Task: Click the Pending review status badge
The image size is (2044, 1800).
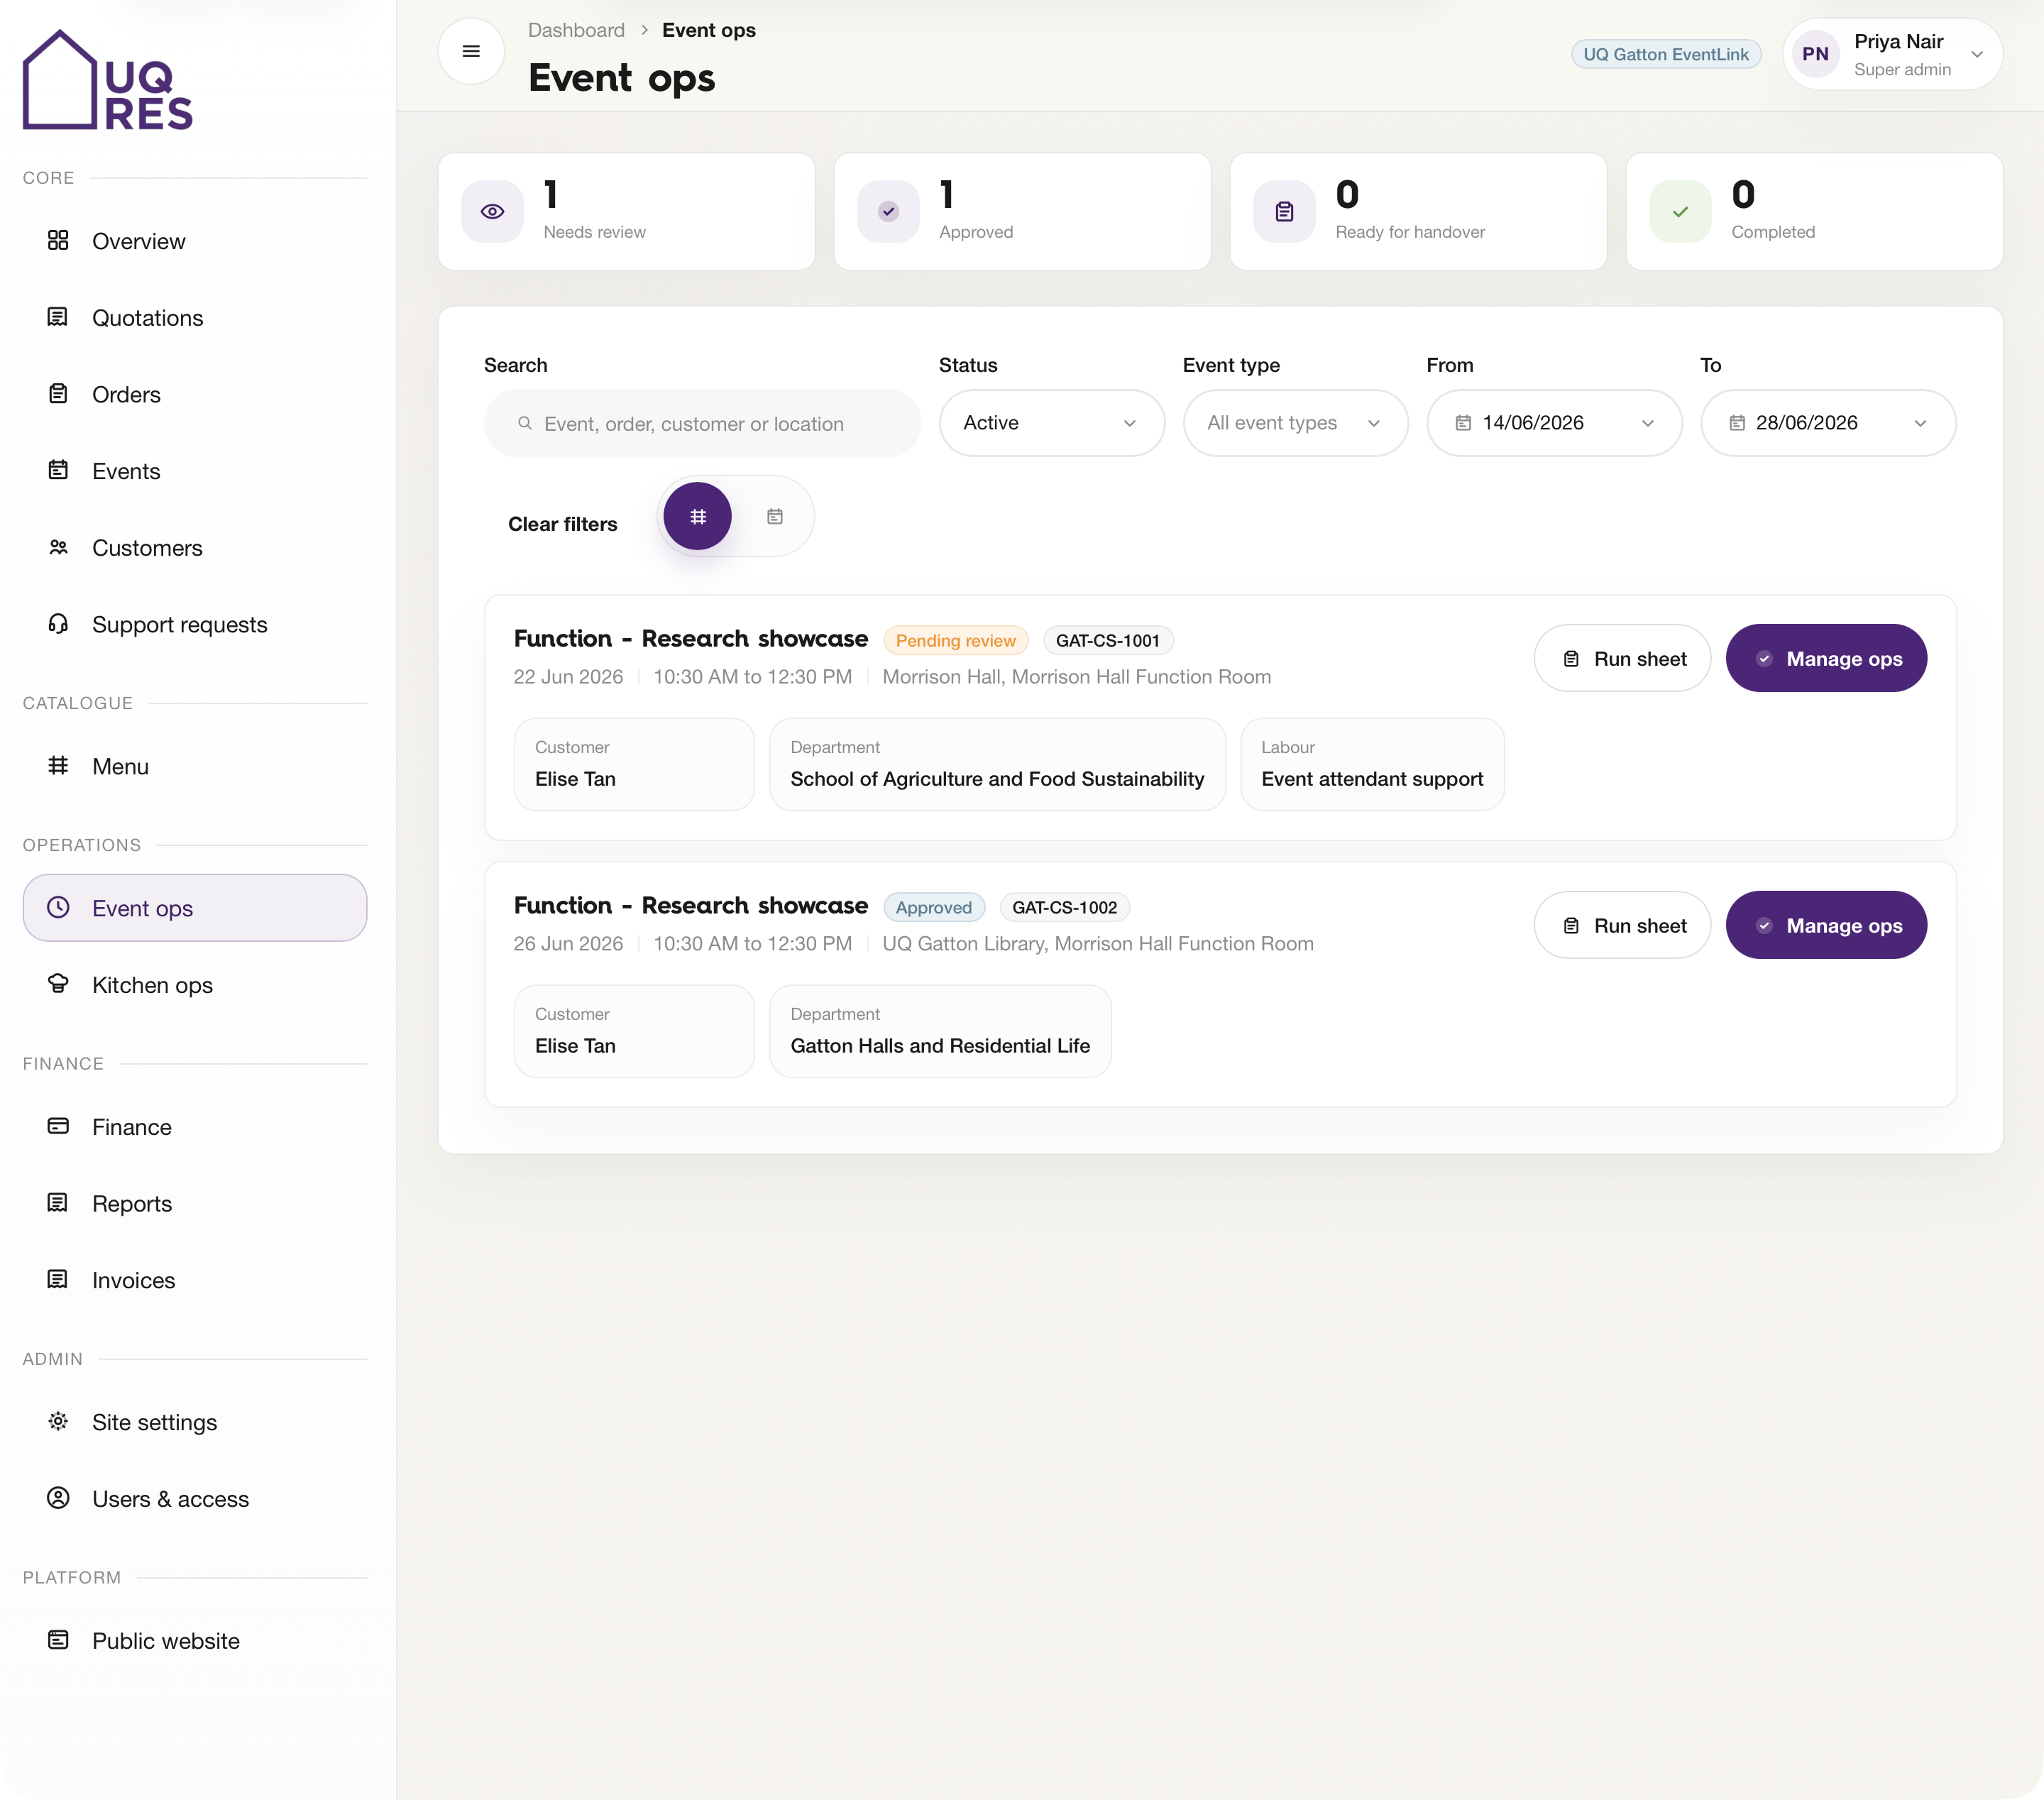Action: [x=955, y=641]
